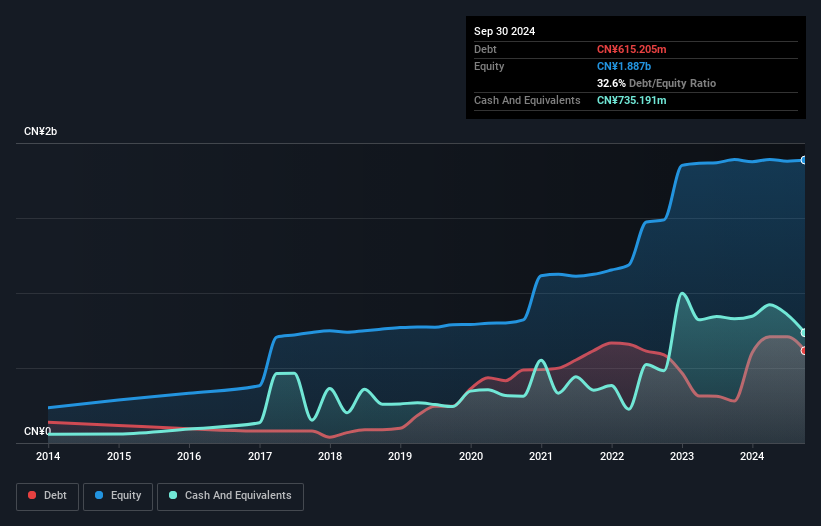821x526 pixels.
Task: Click the 2023 x-axis label
Action: pyautogui.click(x=682, y=456)
